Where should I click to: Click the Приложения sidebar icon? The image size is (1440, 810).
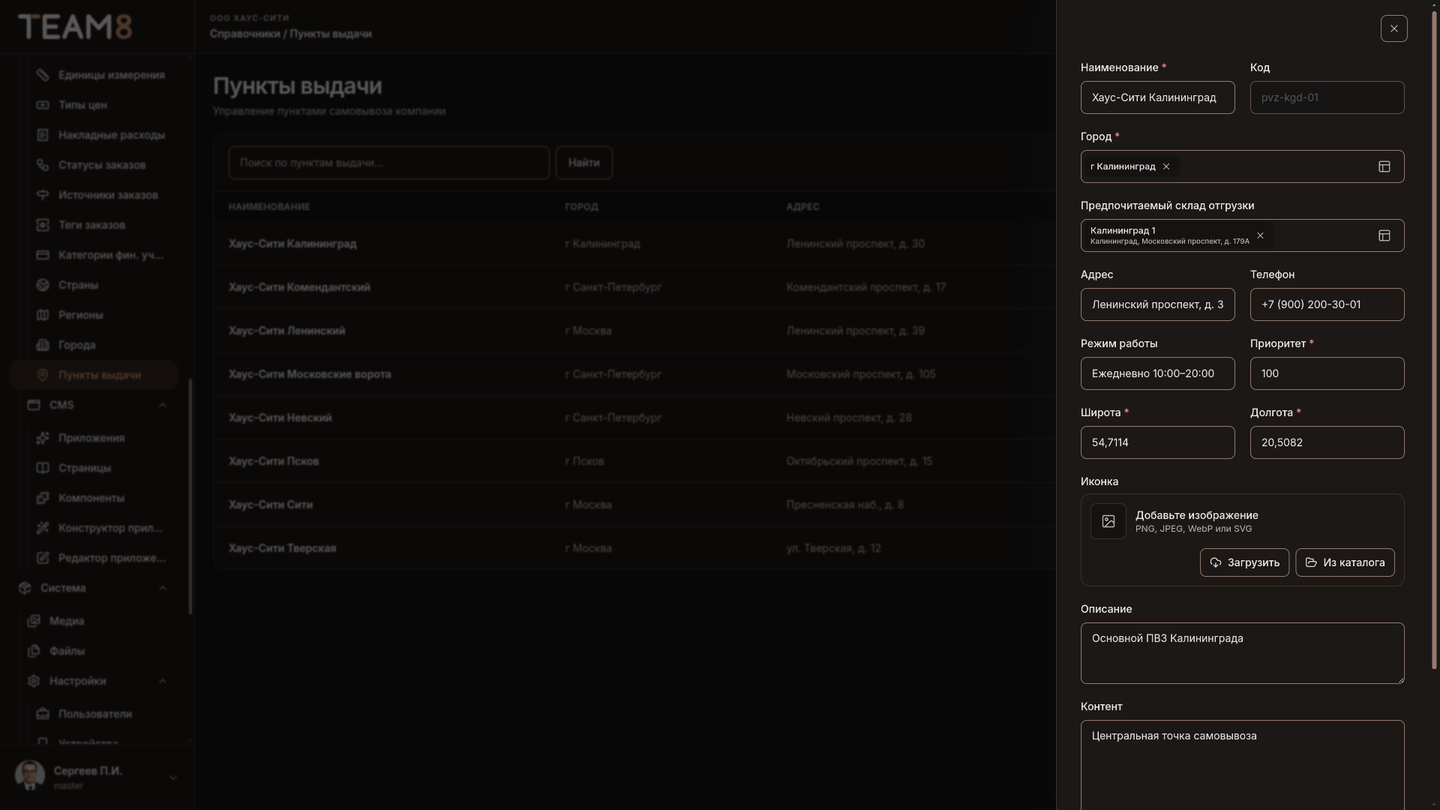tap(42, 438)
